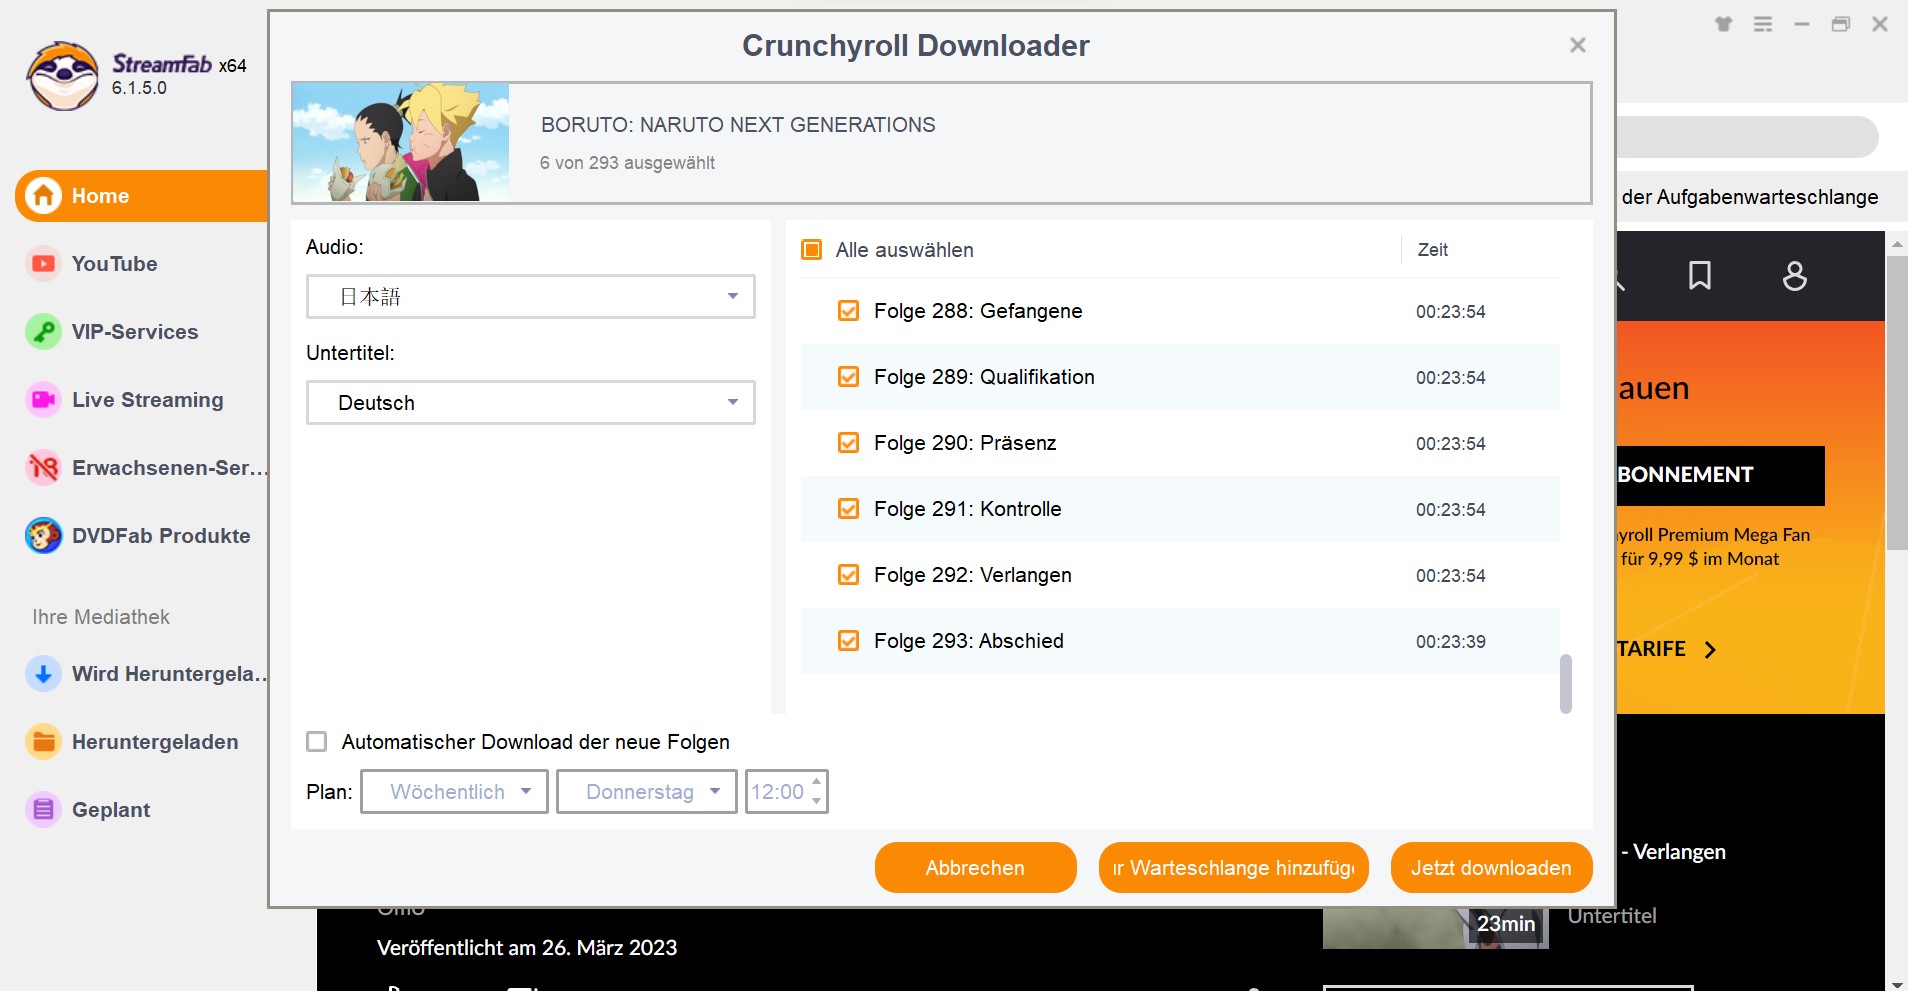Uncheck Folge 291: Kontrolle
Screen dimensions: 1908x991
coord(848,509)
